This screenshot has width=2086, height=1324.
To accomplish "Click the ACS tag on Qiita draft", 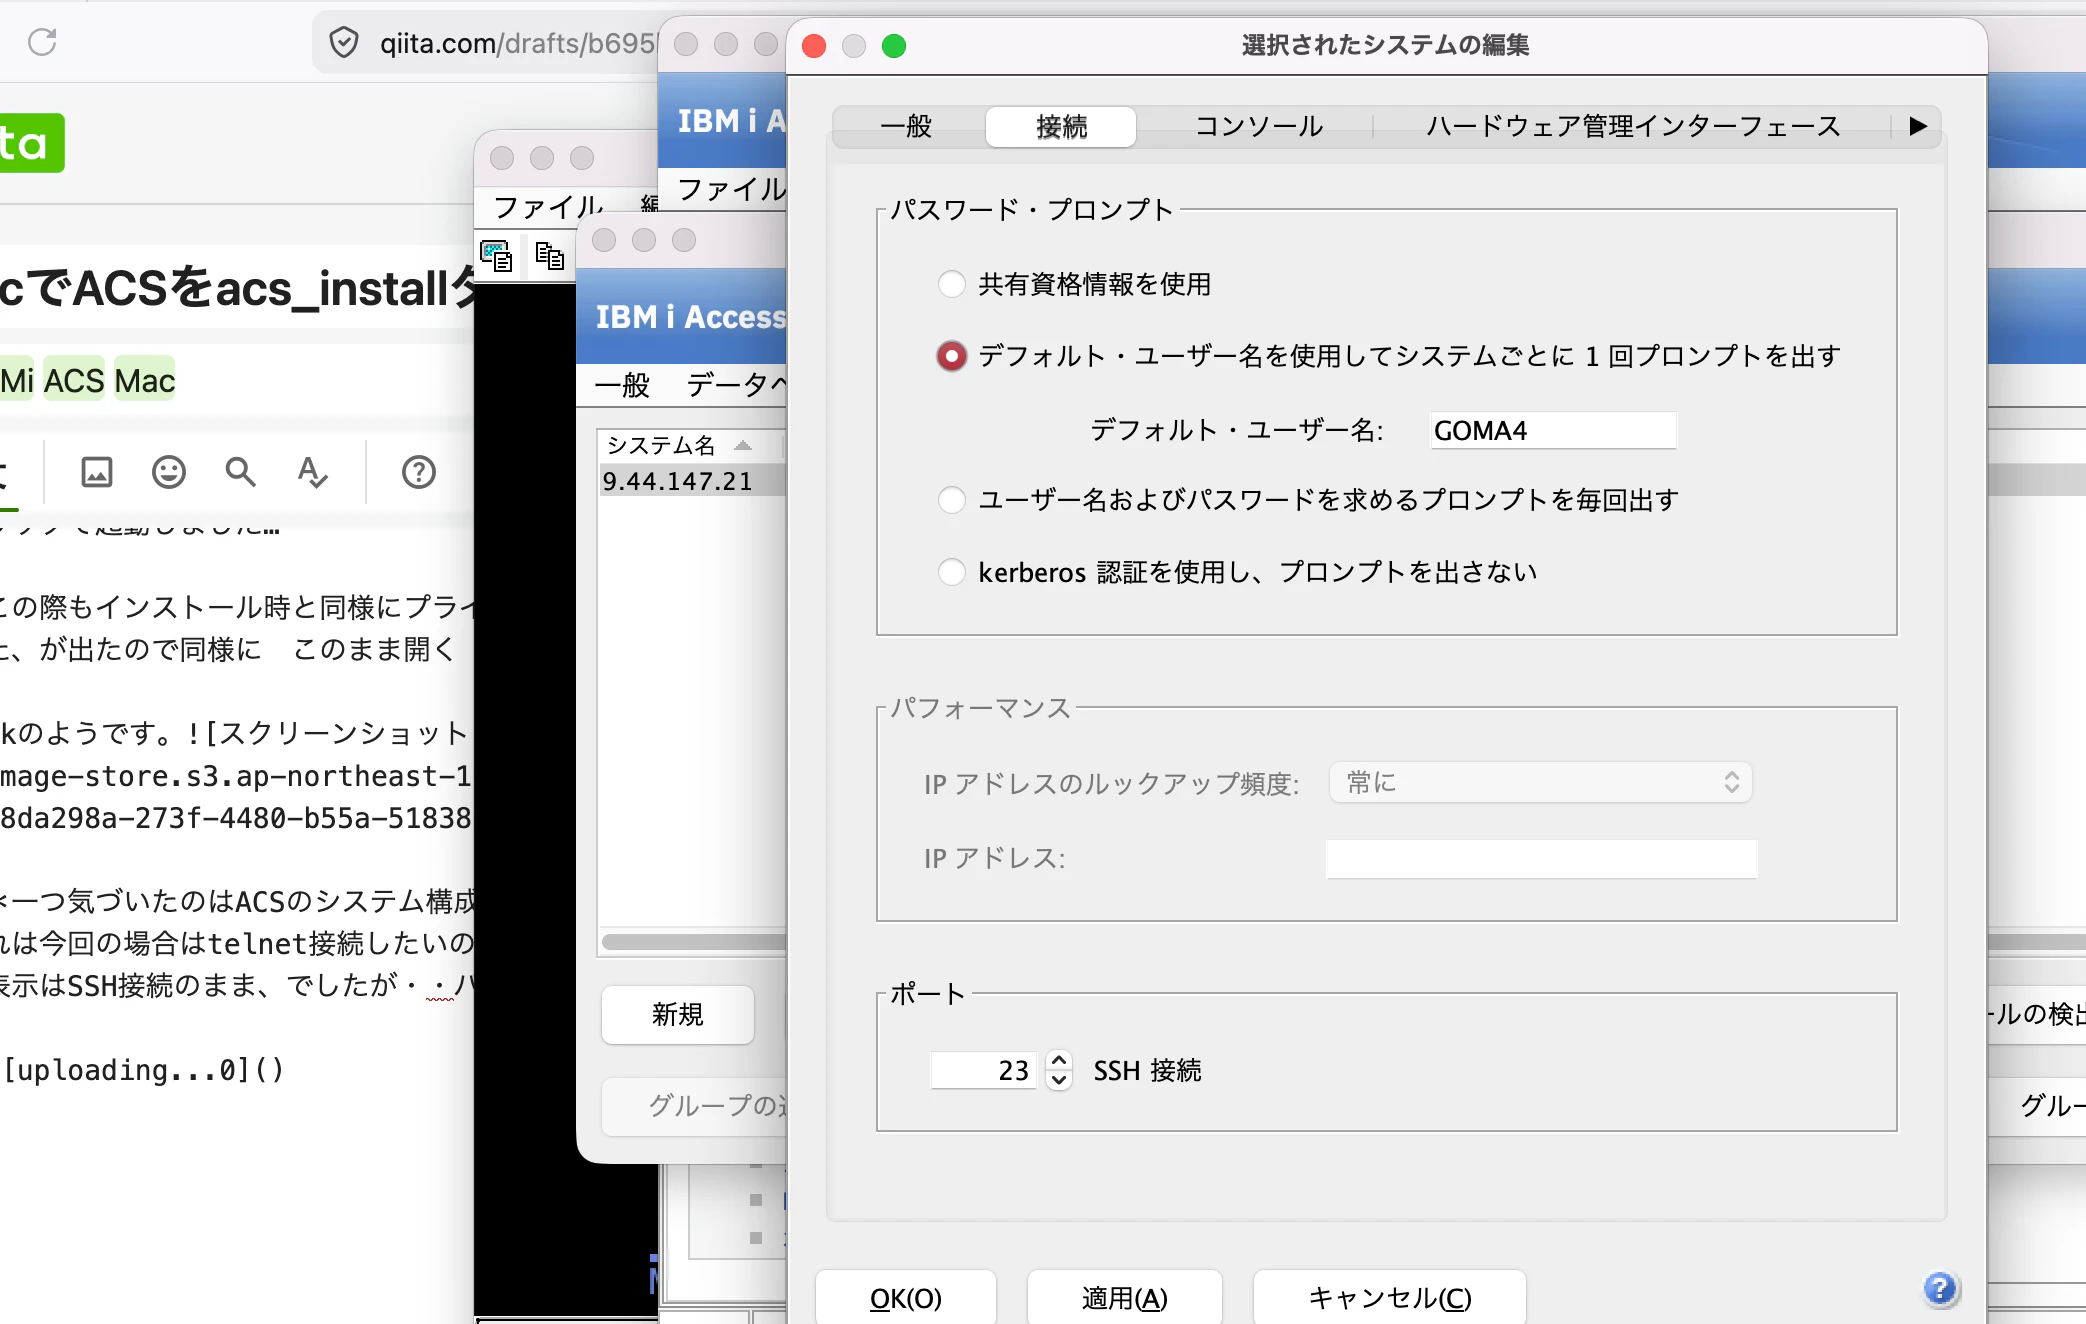I will (x=74, y=380).
